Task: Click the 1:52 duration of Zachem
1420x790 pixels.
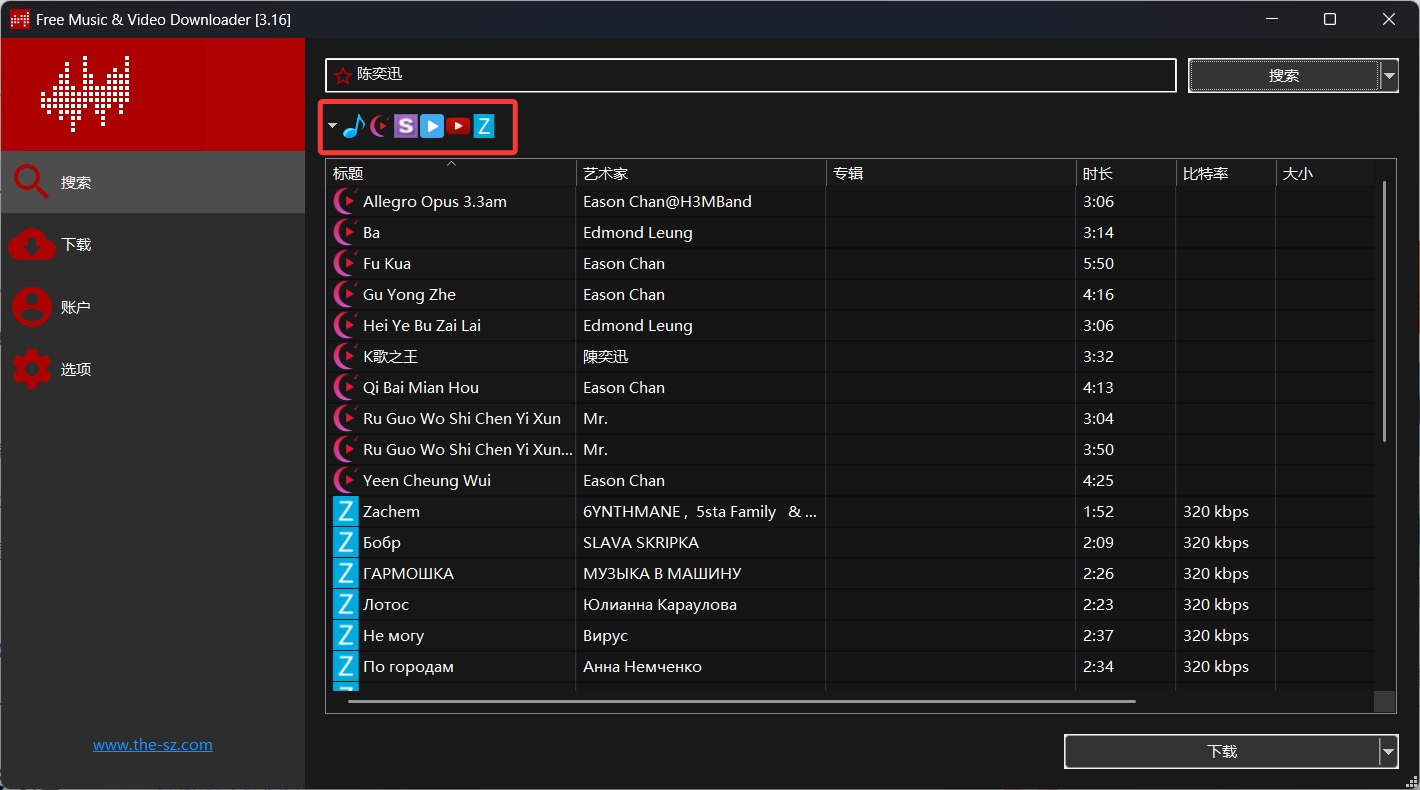Action: 1098,512
